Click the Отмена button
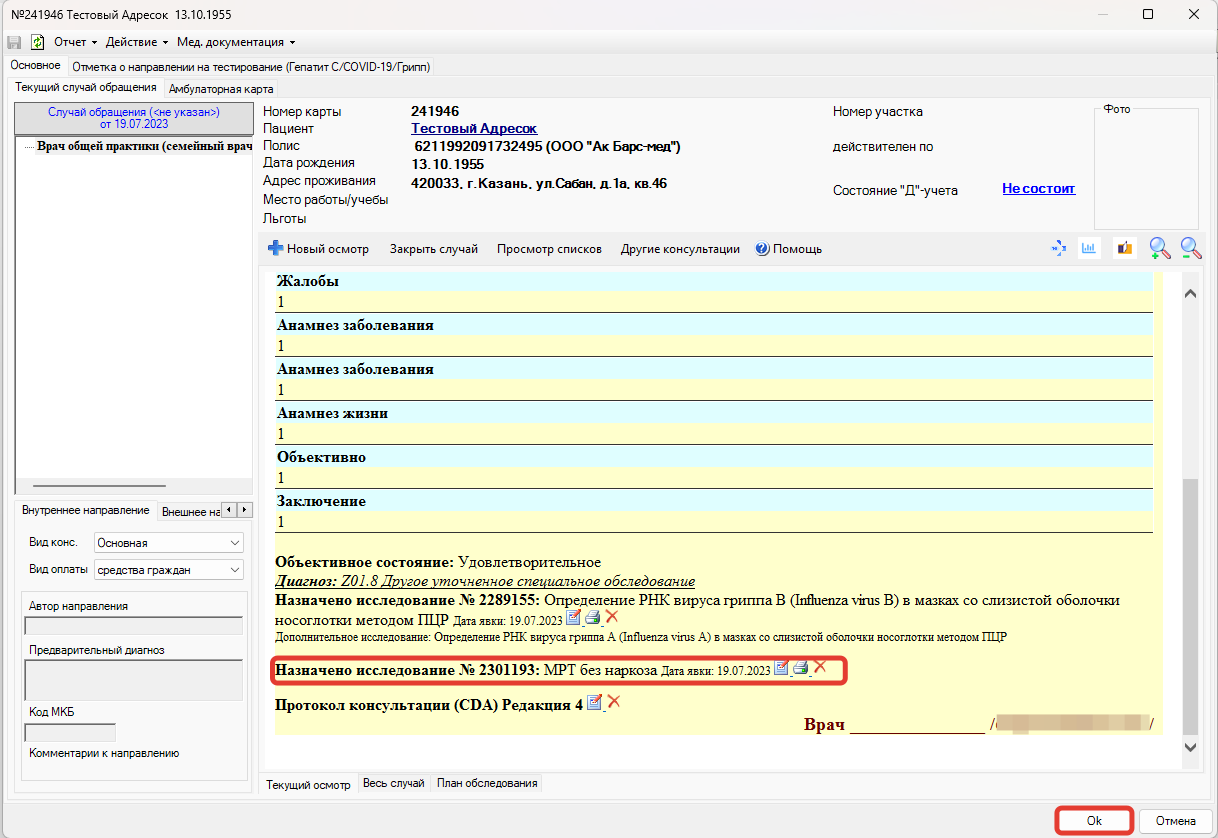This screenshot has height=838, width=1218. click(x=1175, y=820)
